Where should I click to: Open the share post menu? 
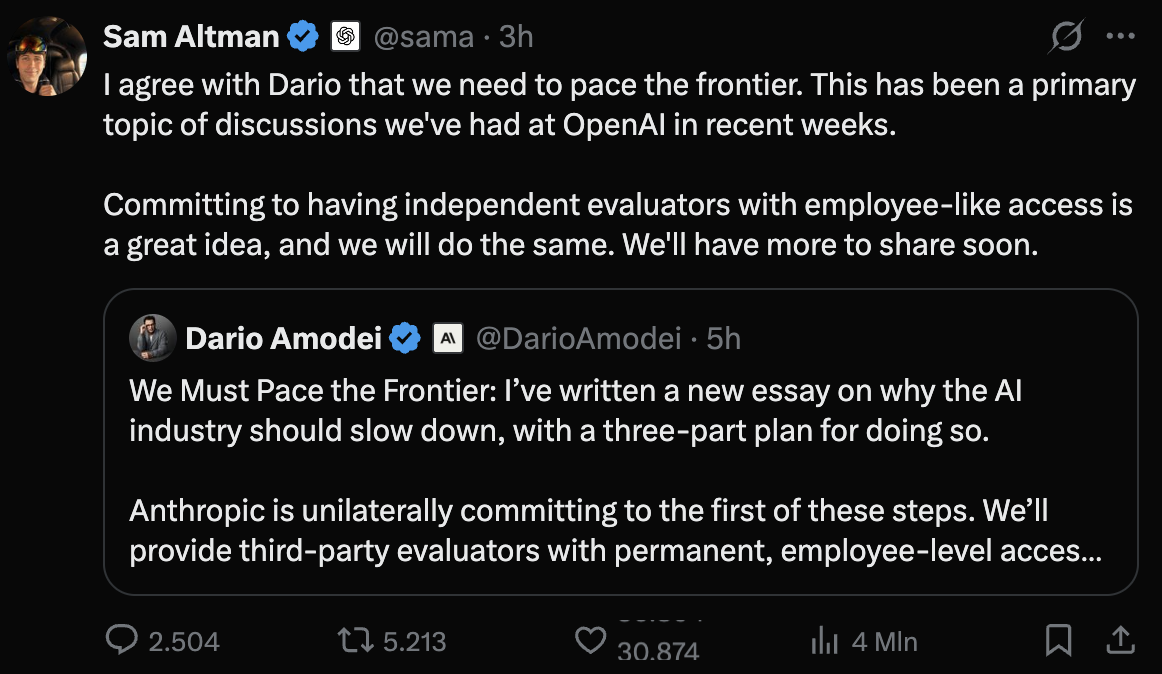click(1120, 640)
